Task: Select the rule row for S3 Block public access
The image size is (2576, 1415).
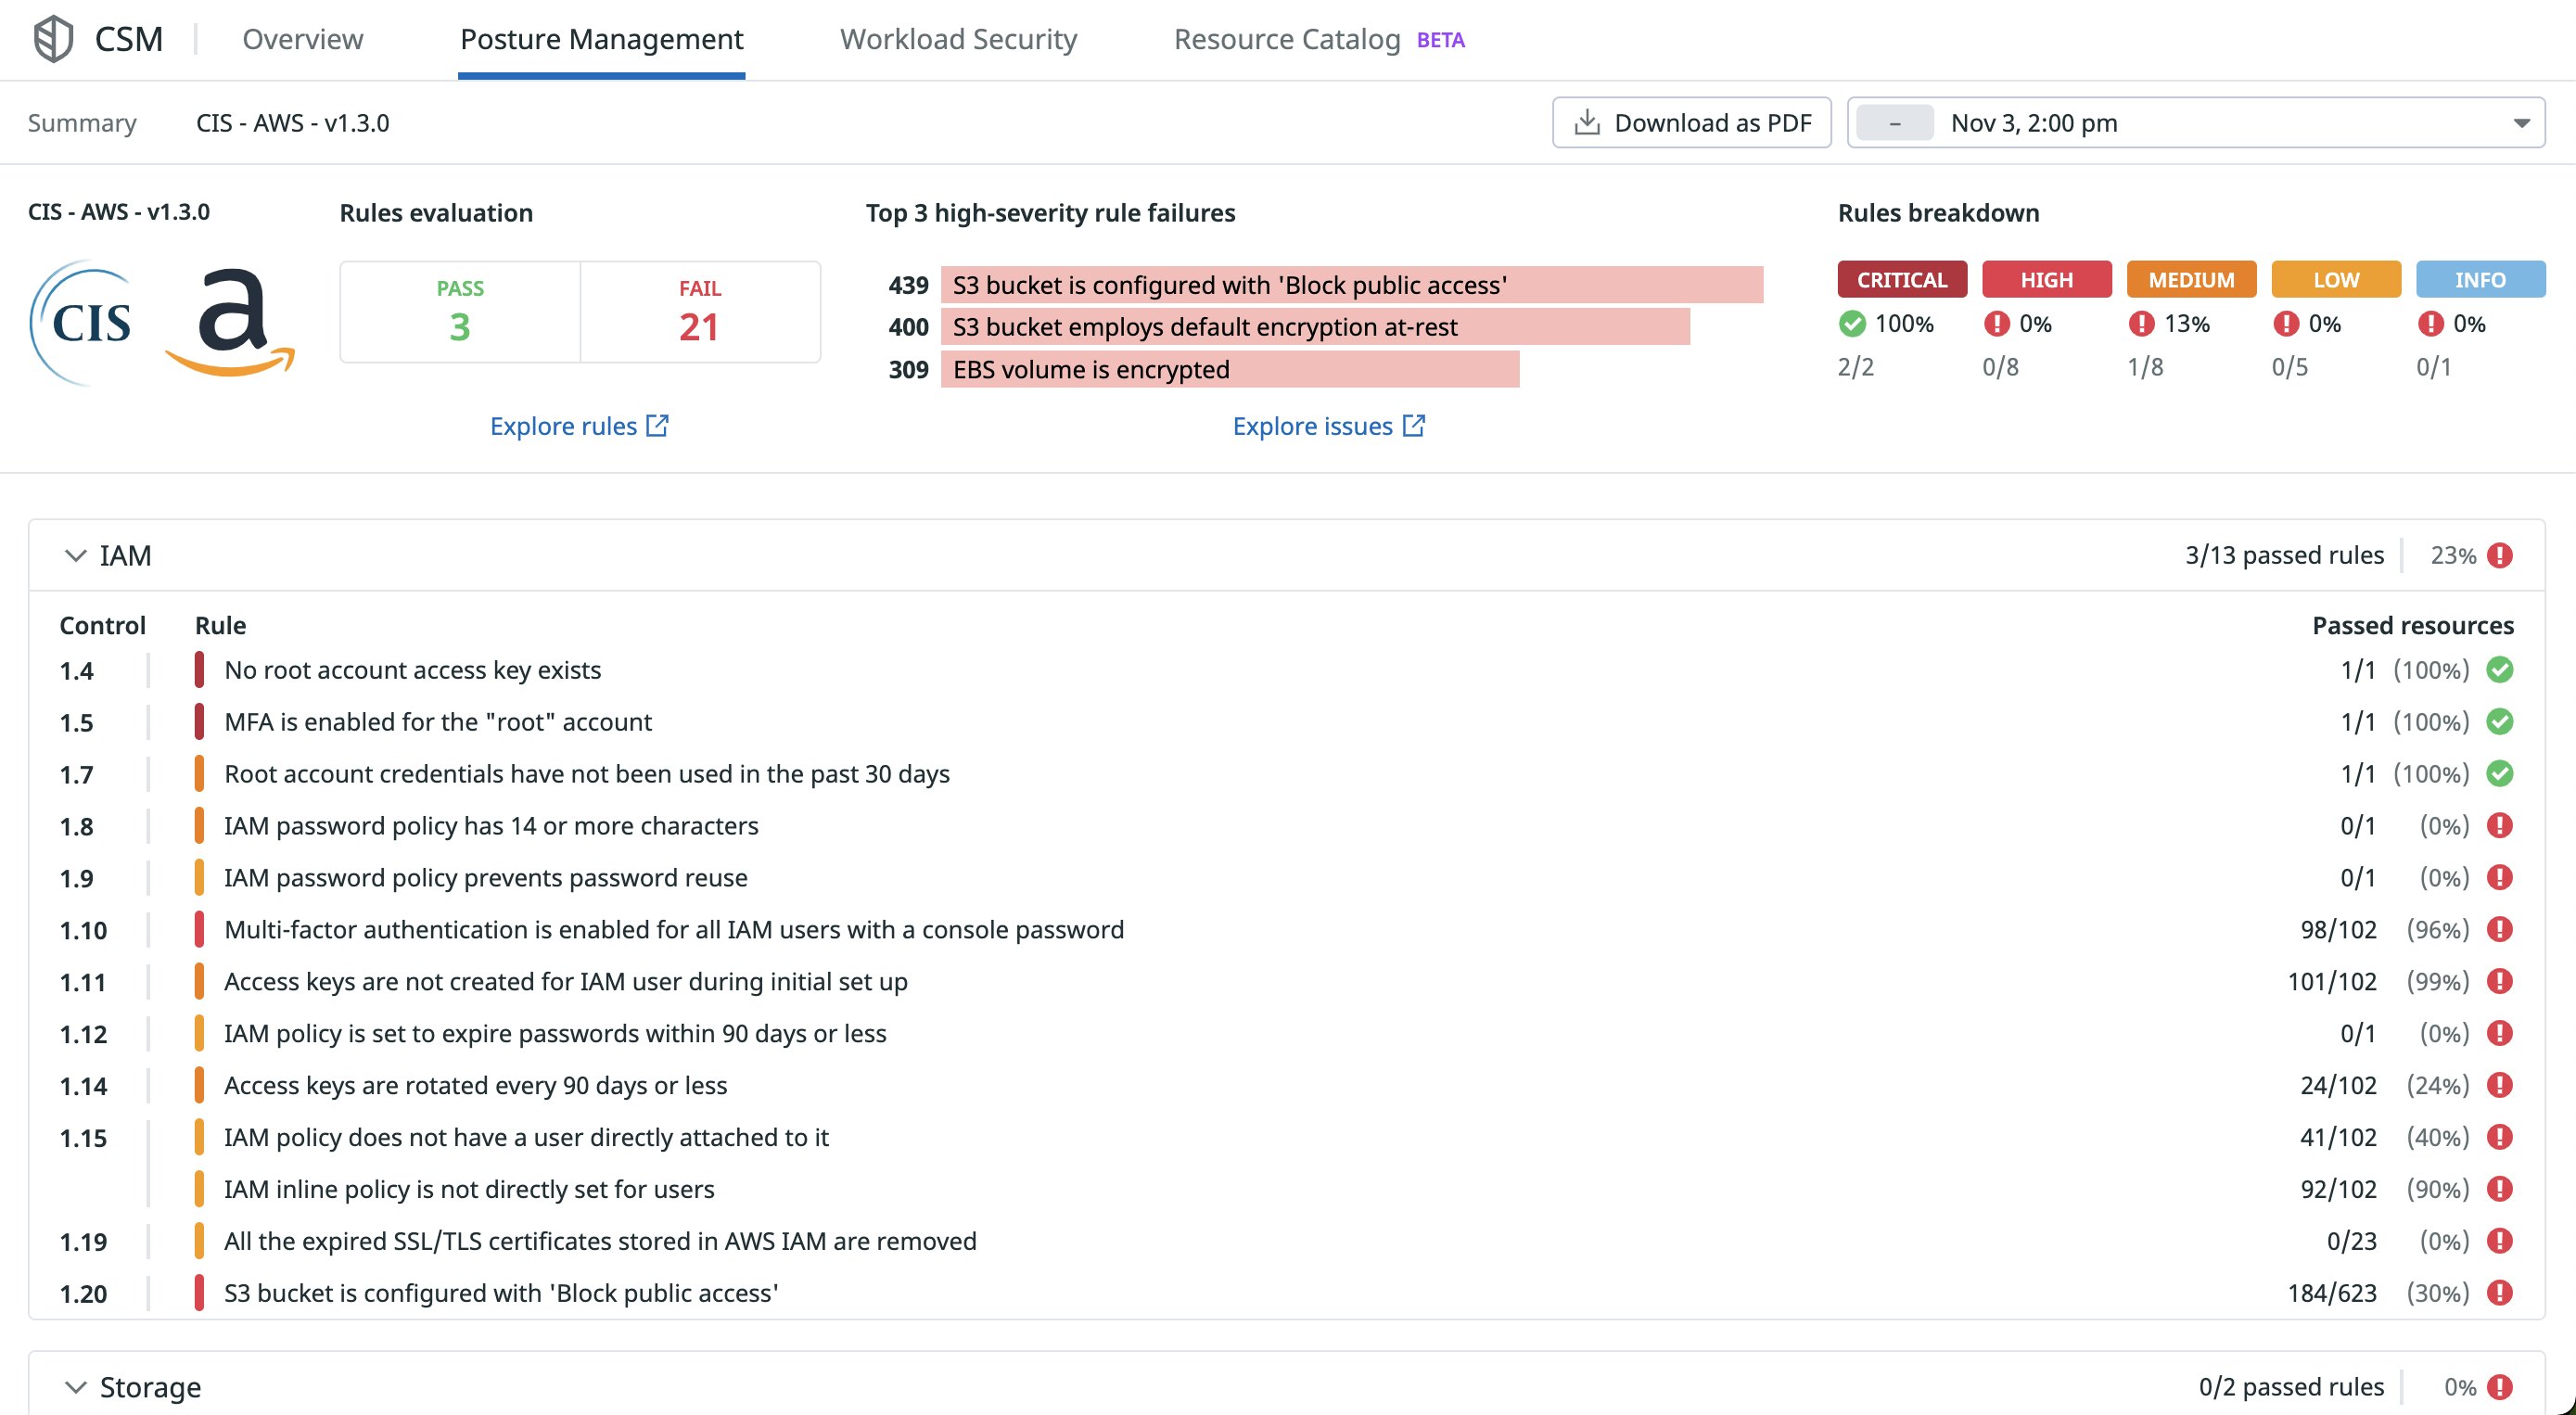Action: [500, 1292]
